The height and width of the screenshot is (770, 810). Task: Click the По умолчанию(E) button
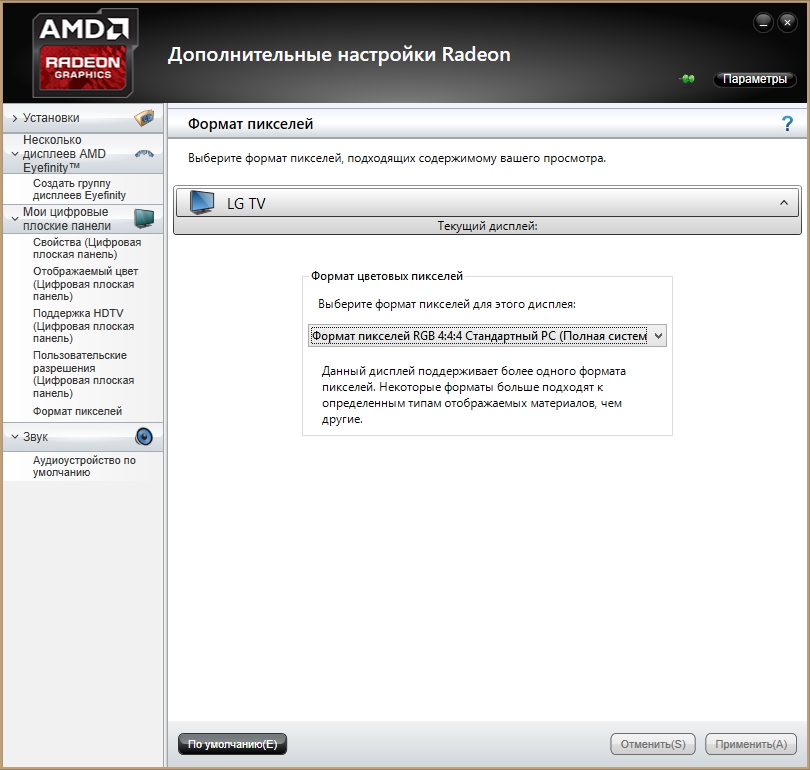[x=232, y=744]
